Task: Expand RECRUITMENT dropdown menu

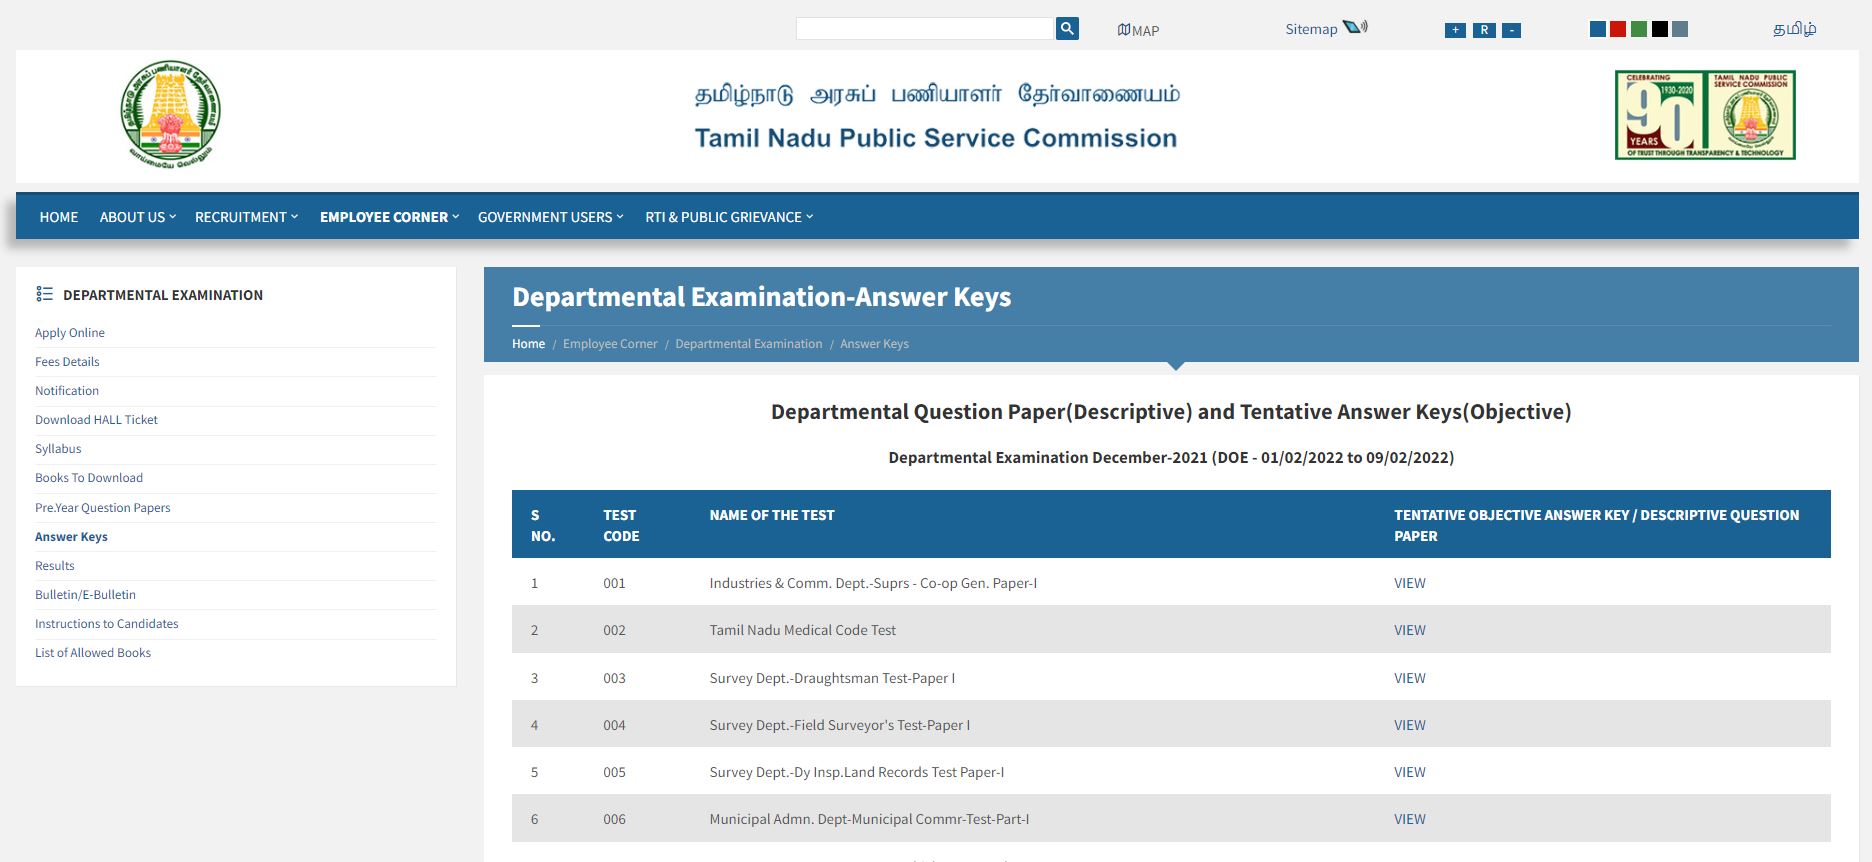Action: pos(246,217)
